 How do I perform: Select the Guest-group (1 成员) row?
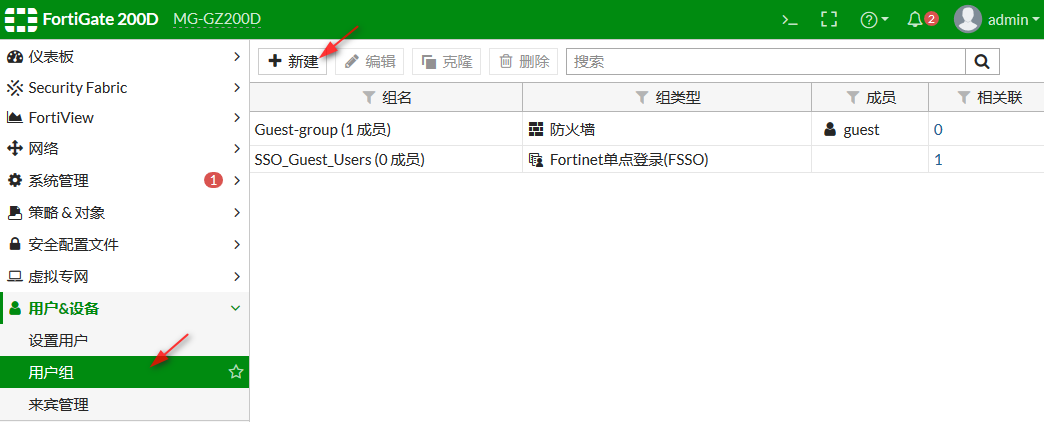tap(647, 129)
